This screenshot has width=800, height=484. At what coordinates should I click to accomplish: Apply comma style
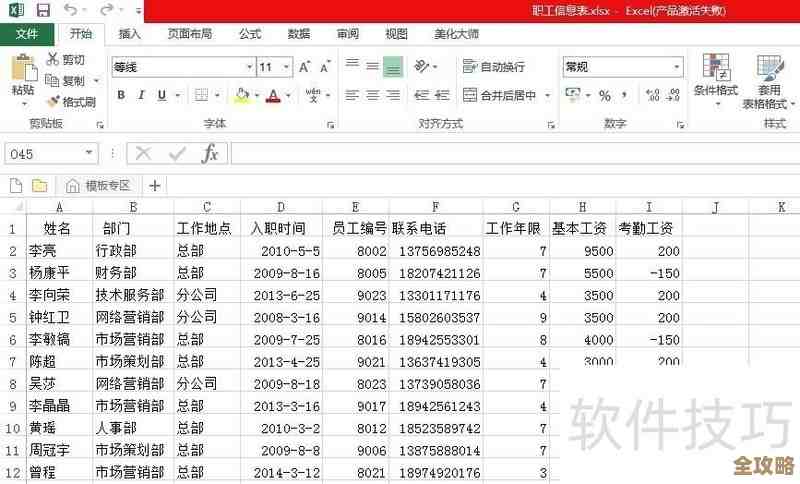624,95
